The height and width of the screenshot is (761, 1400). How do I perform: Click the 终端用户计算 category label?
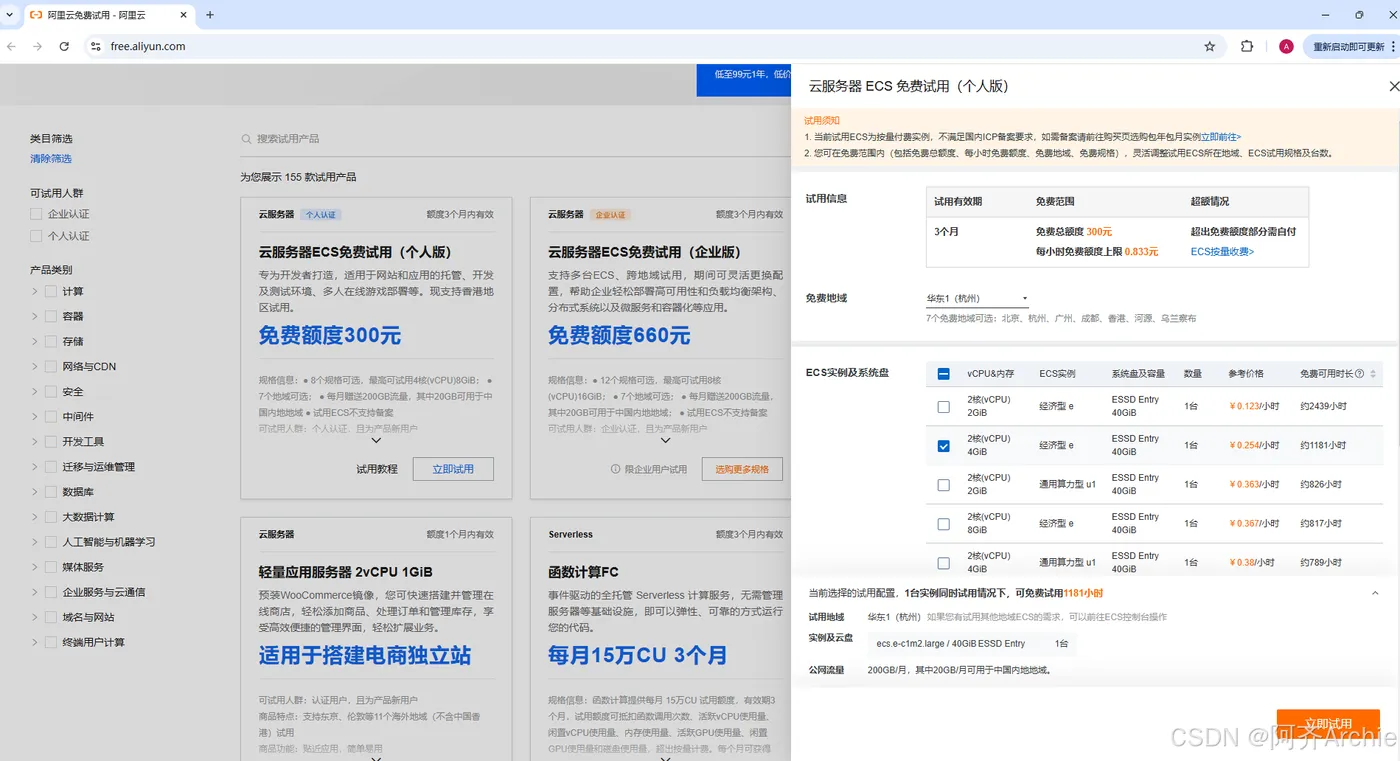93,642
